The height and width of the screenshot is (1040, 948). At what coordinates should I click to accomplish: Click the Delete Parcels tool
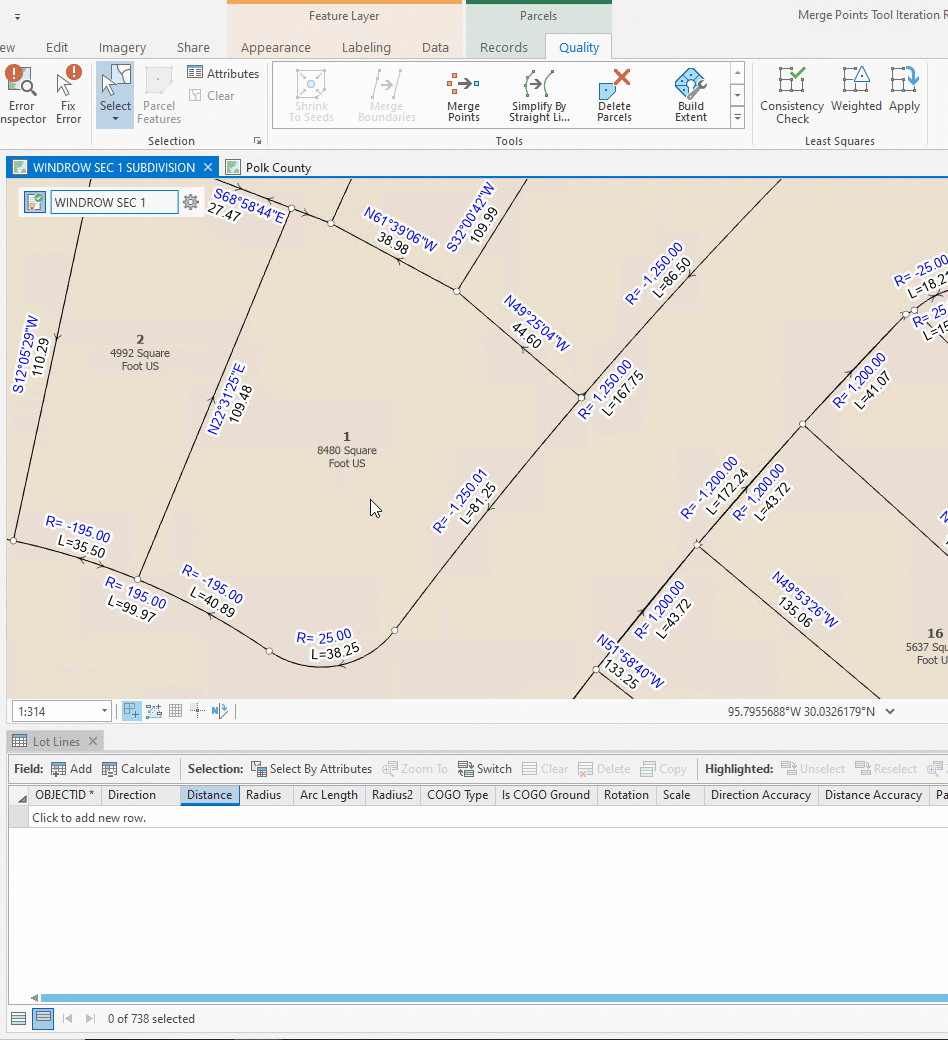(x=614, y=92)
